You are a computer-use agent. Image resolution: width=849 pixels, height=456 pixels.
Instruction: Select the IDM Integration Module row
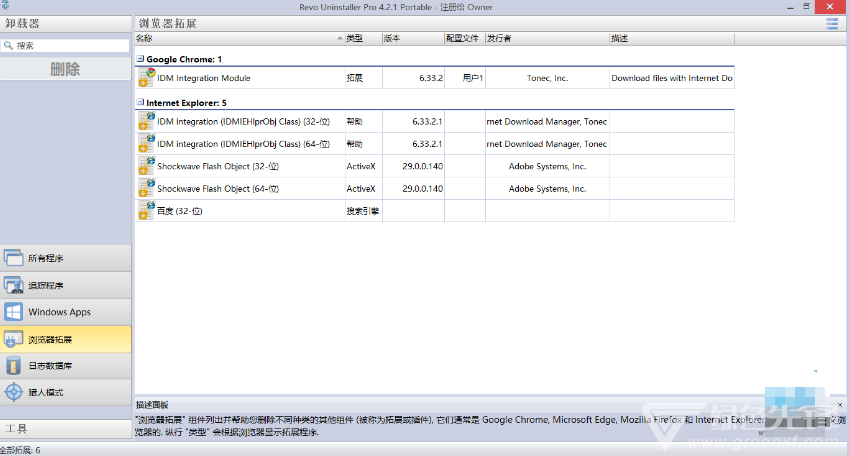[434, 77]
